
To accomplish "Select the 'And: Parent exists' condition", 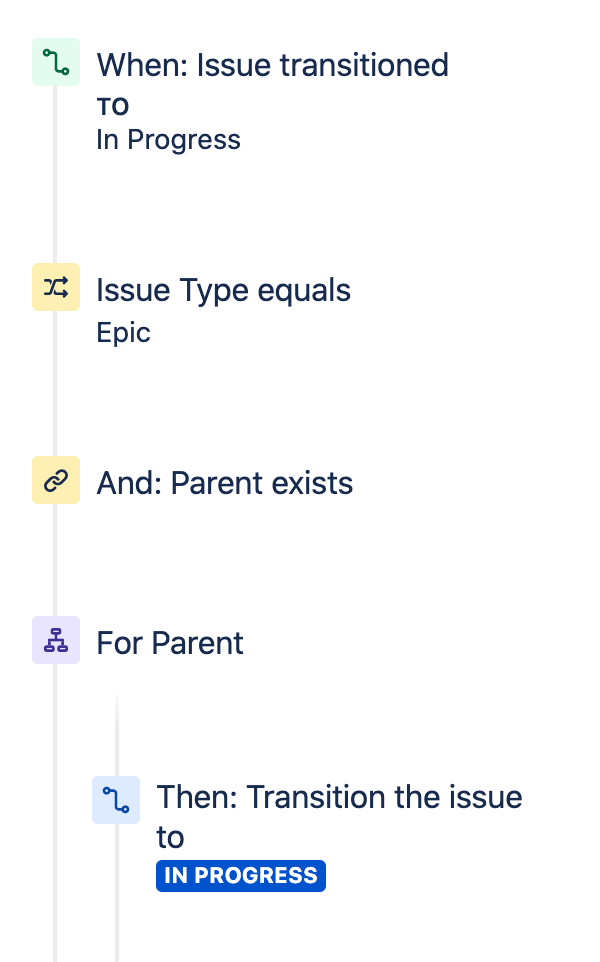I will [225, 483].
